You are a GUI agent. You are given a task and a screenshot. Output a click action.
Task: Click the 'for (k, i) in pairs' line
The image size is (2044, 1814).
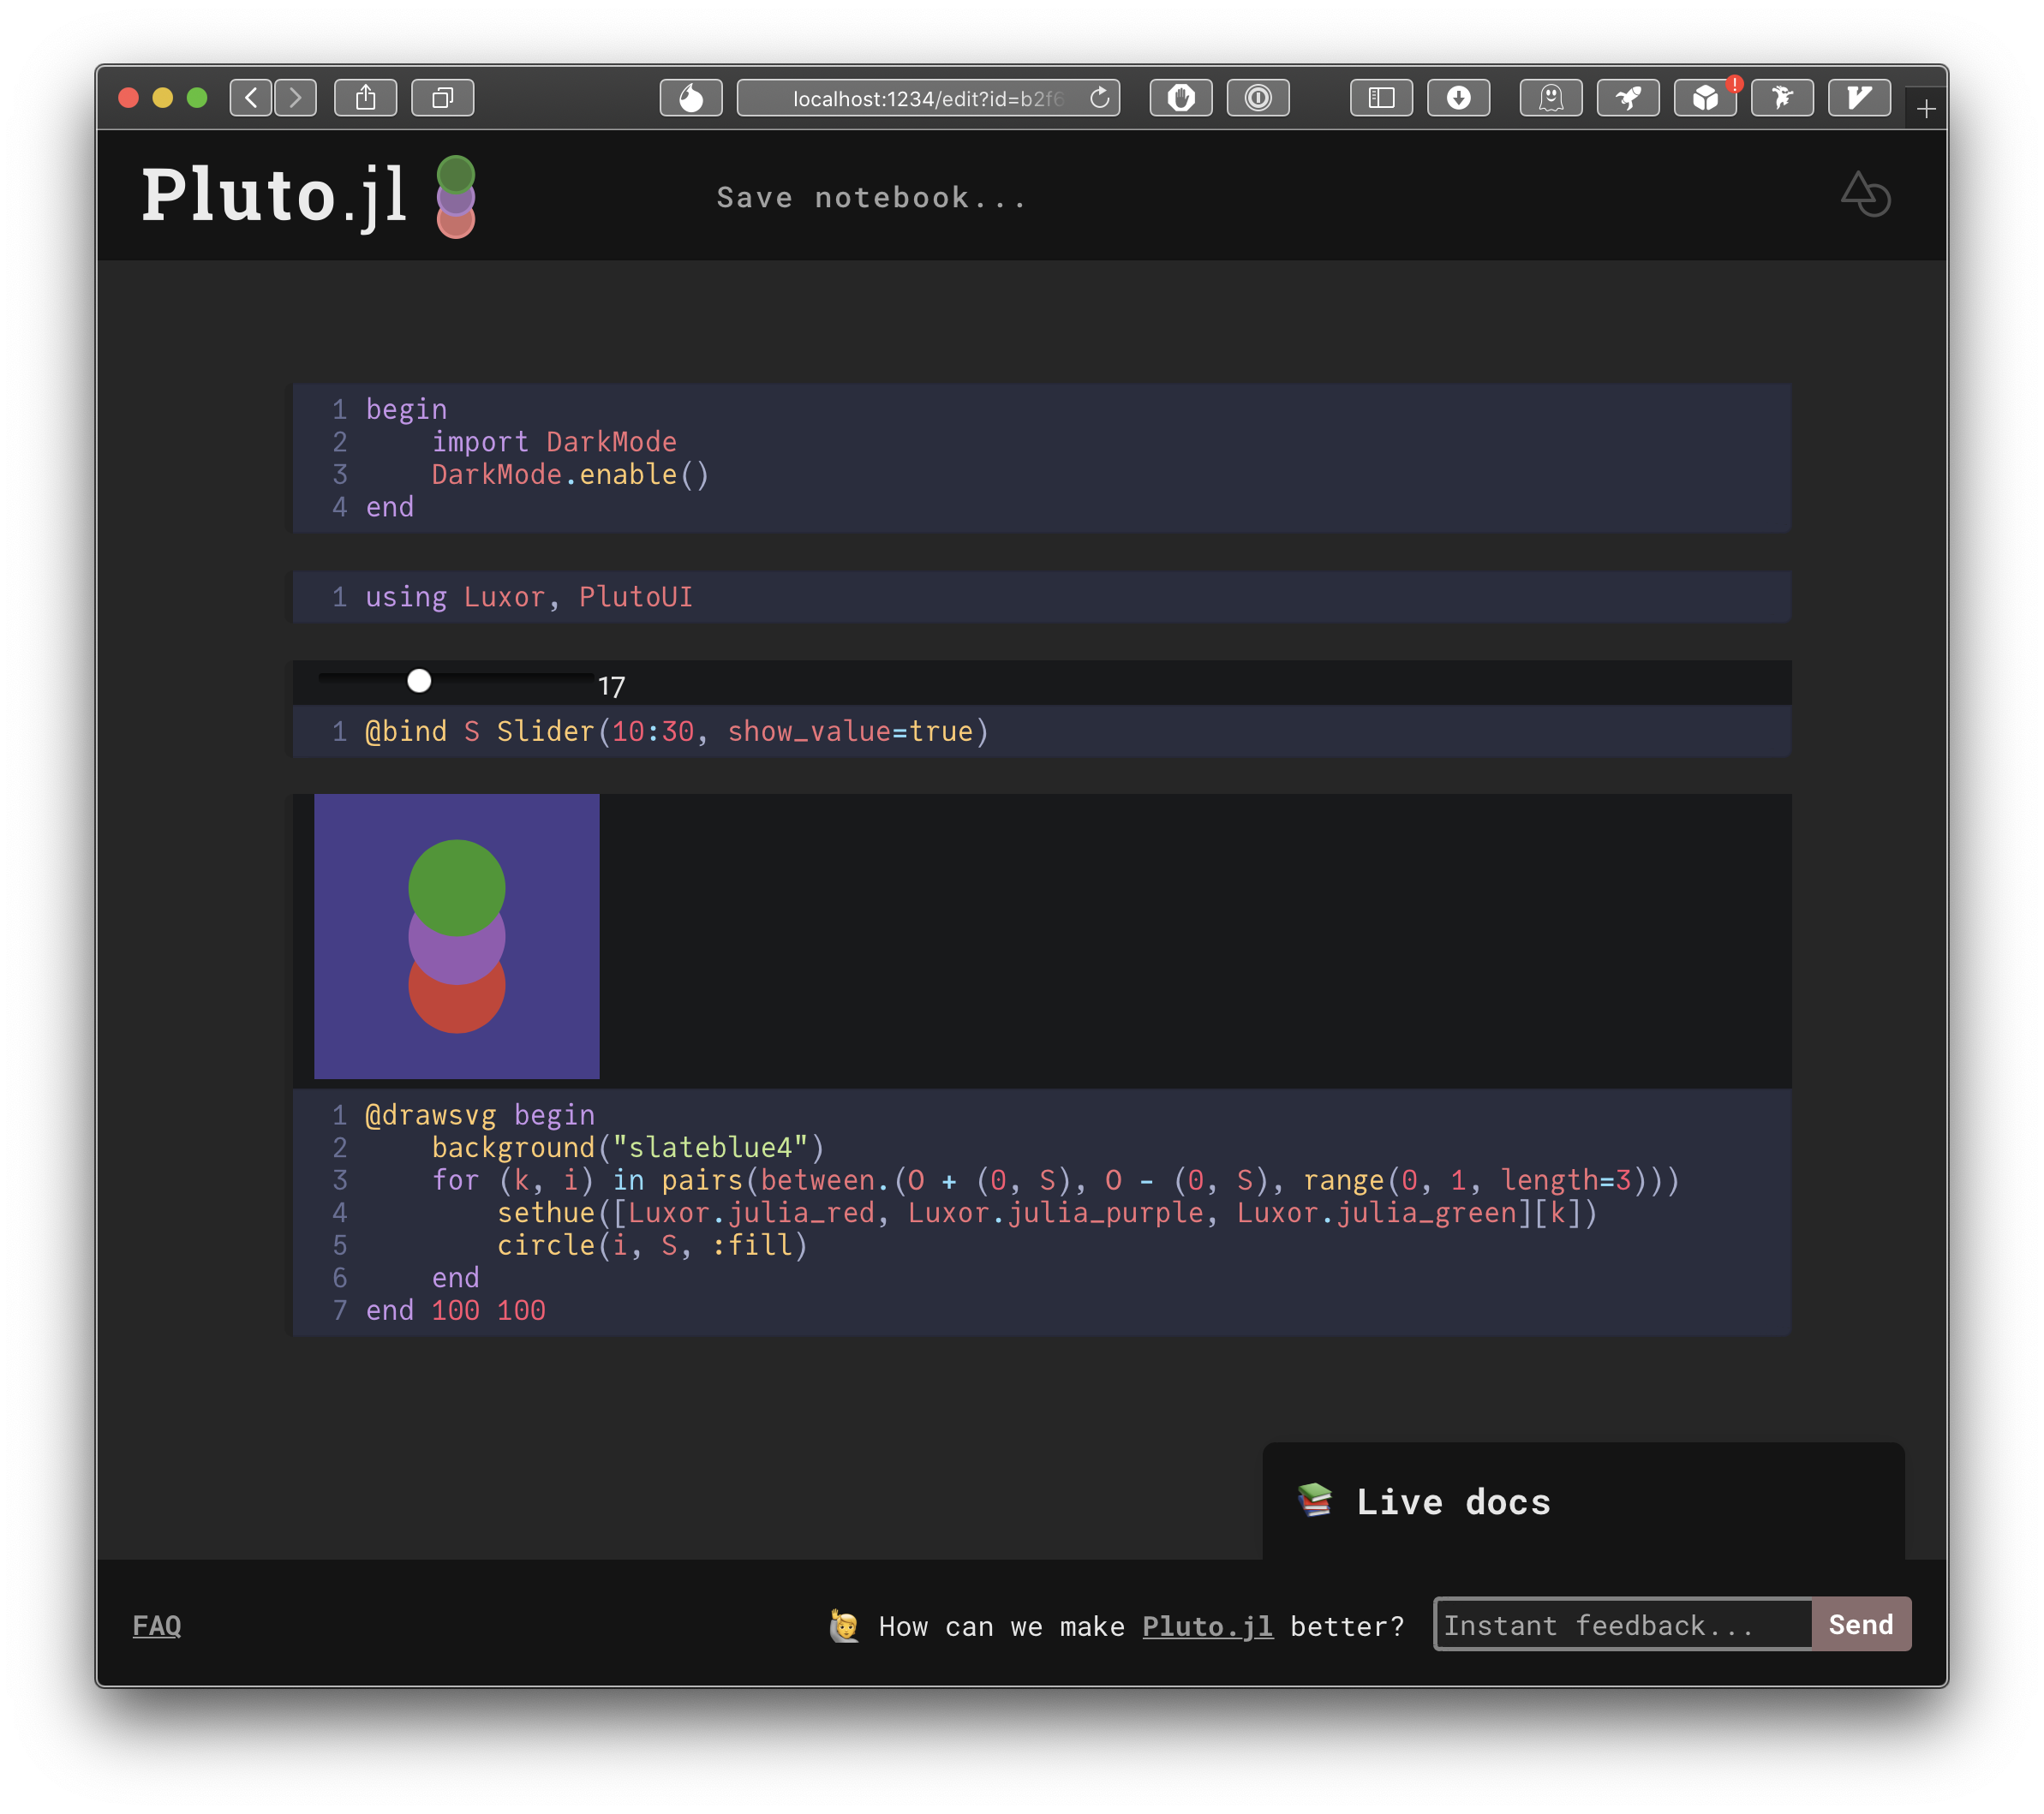pyautogui.click(x=1056, y=1180)
